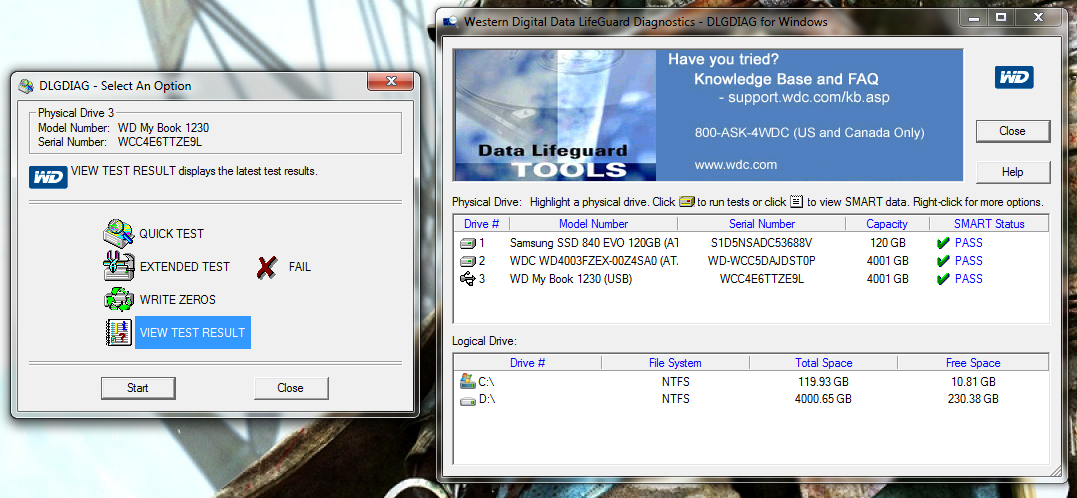Select logical drive C:\ row
The image size is (1077, 498).
pyautogui.click(x=751, y=381)
